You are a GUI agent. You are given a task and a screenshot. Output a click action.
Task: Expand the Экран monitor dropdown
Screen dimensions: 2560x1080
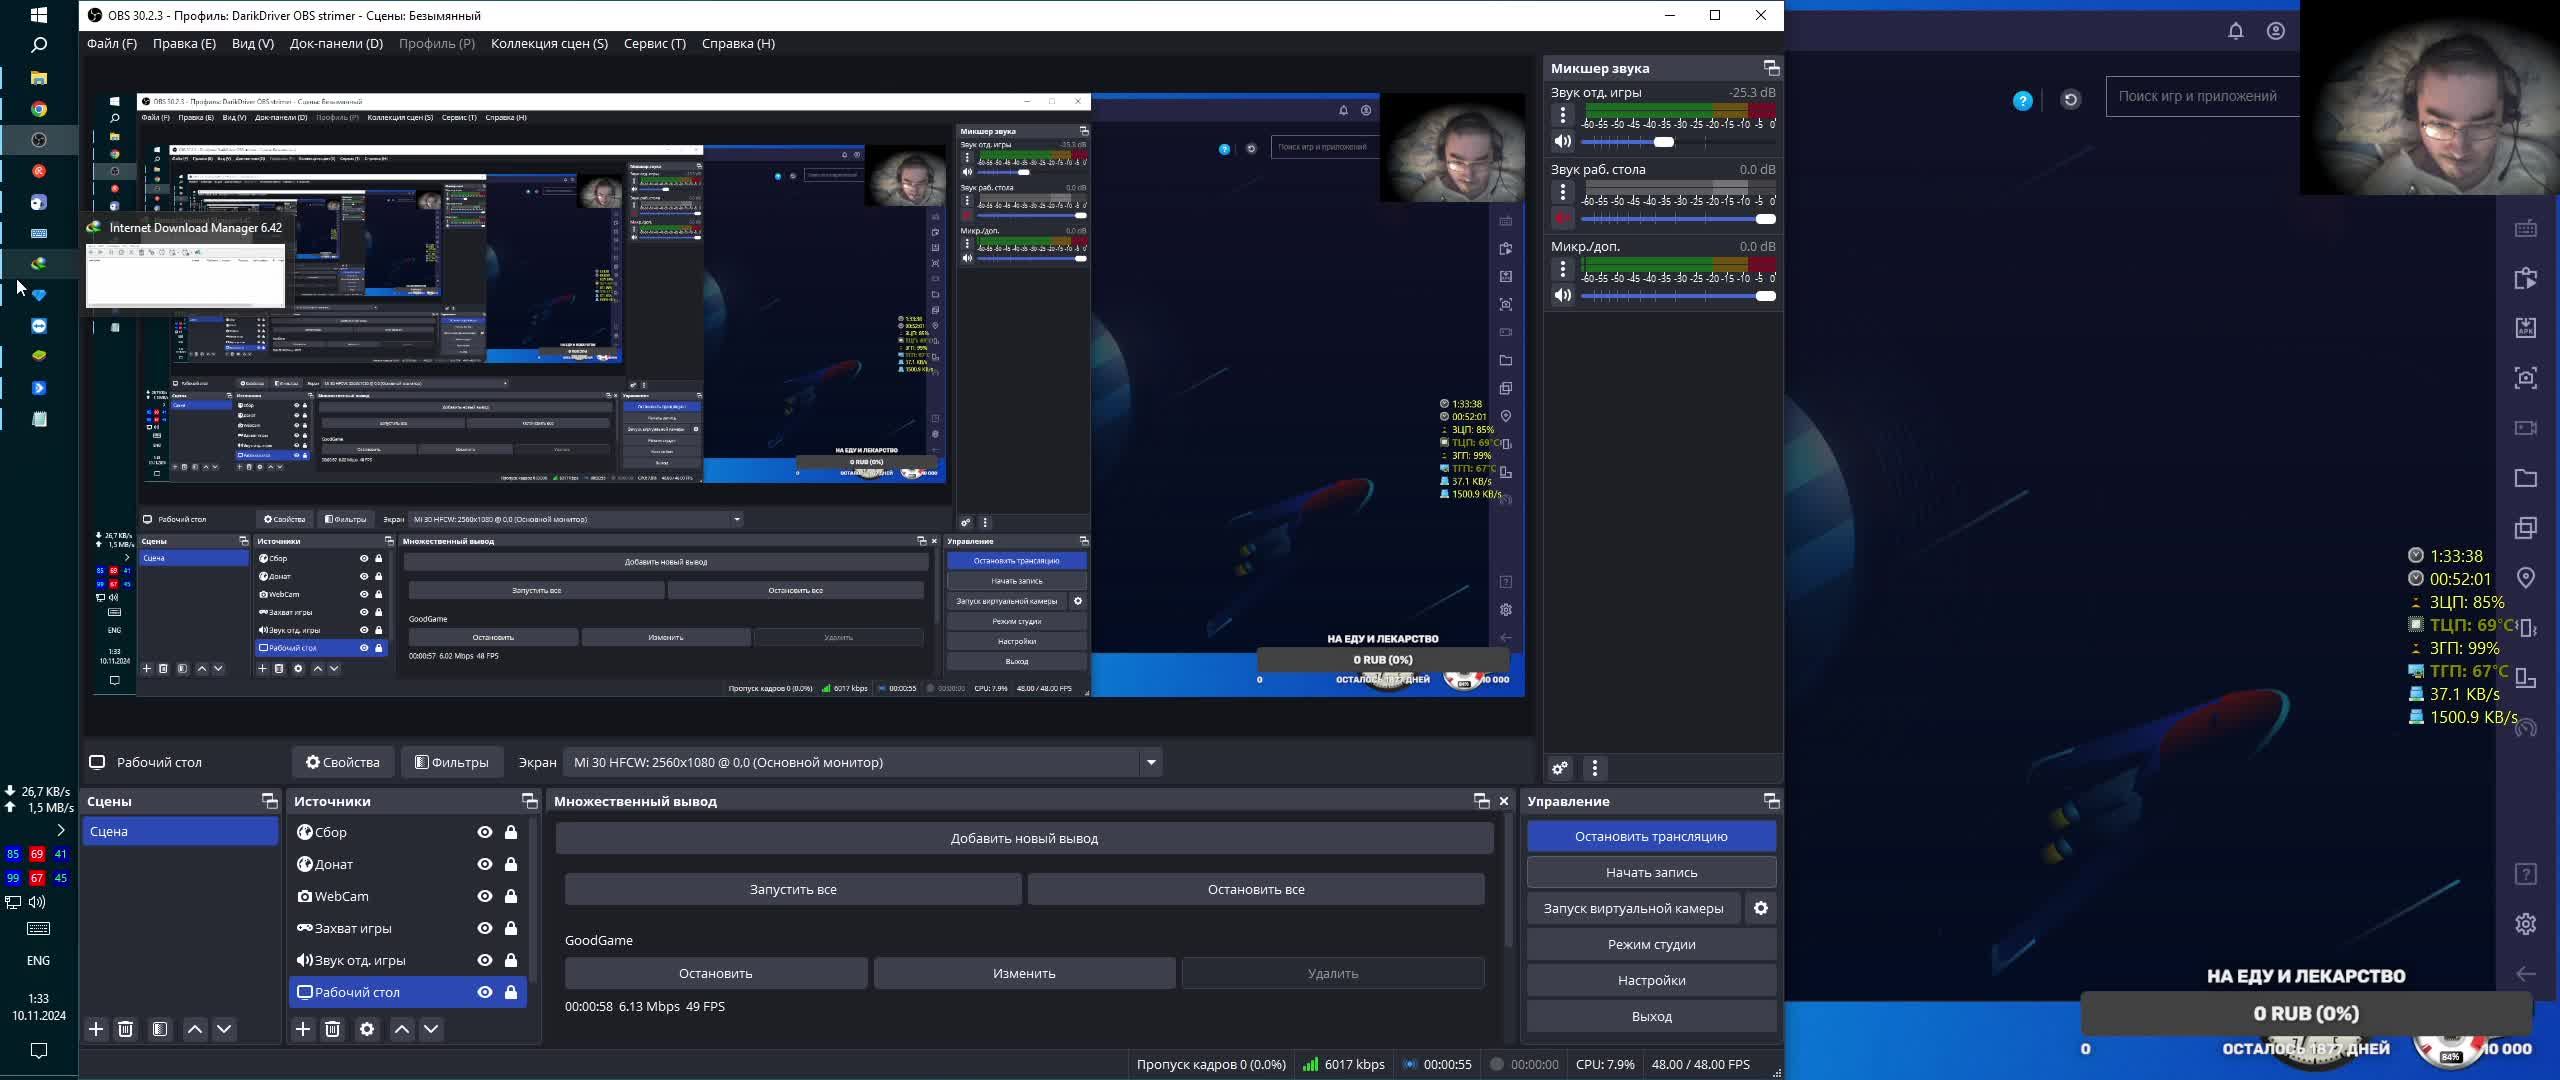(1151, 762)
